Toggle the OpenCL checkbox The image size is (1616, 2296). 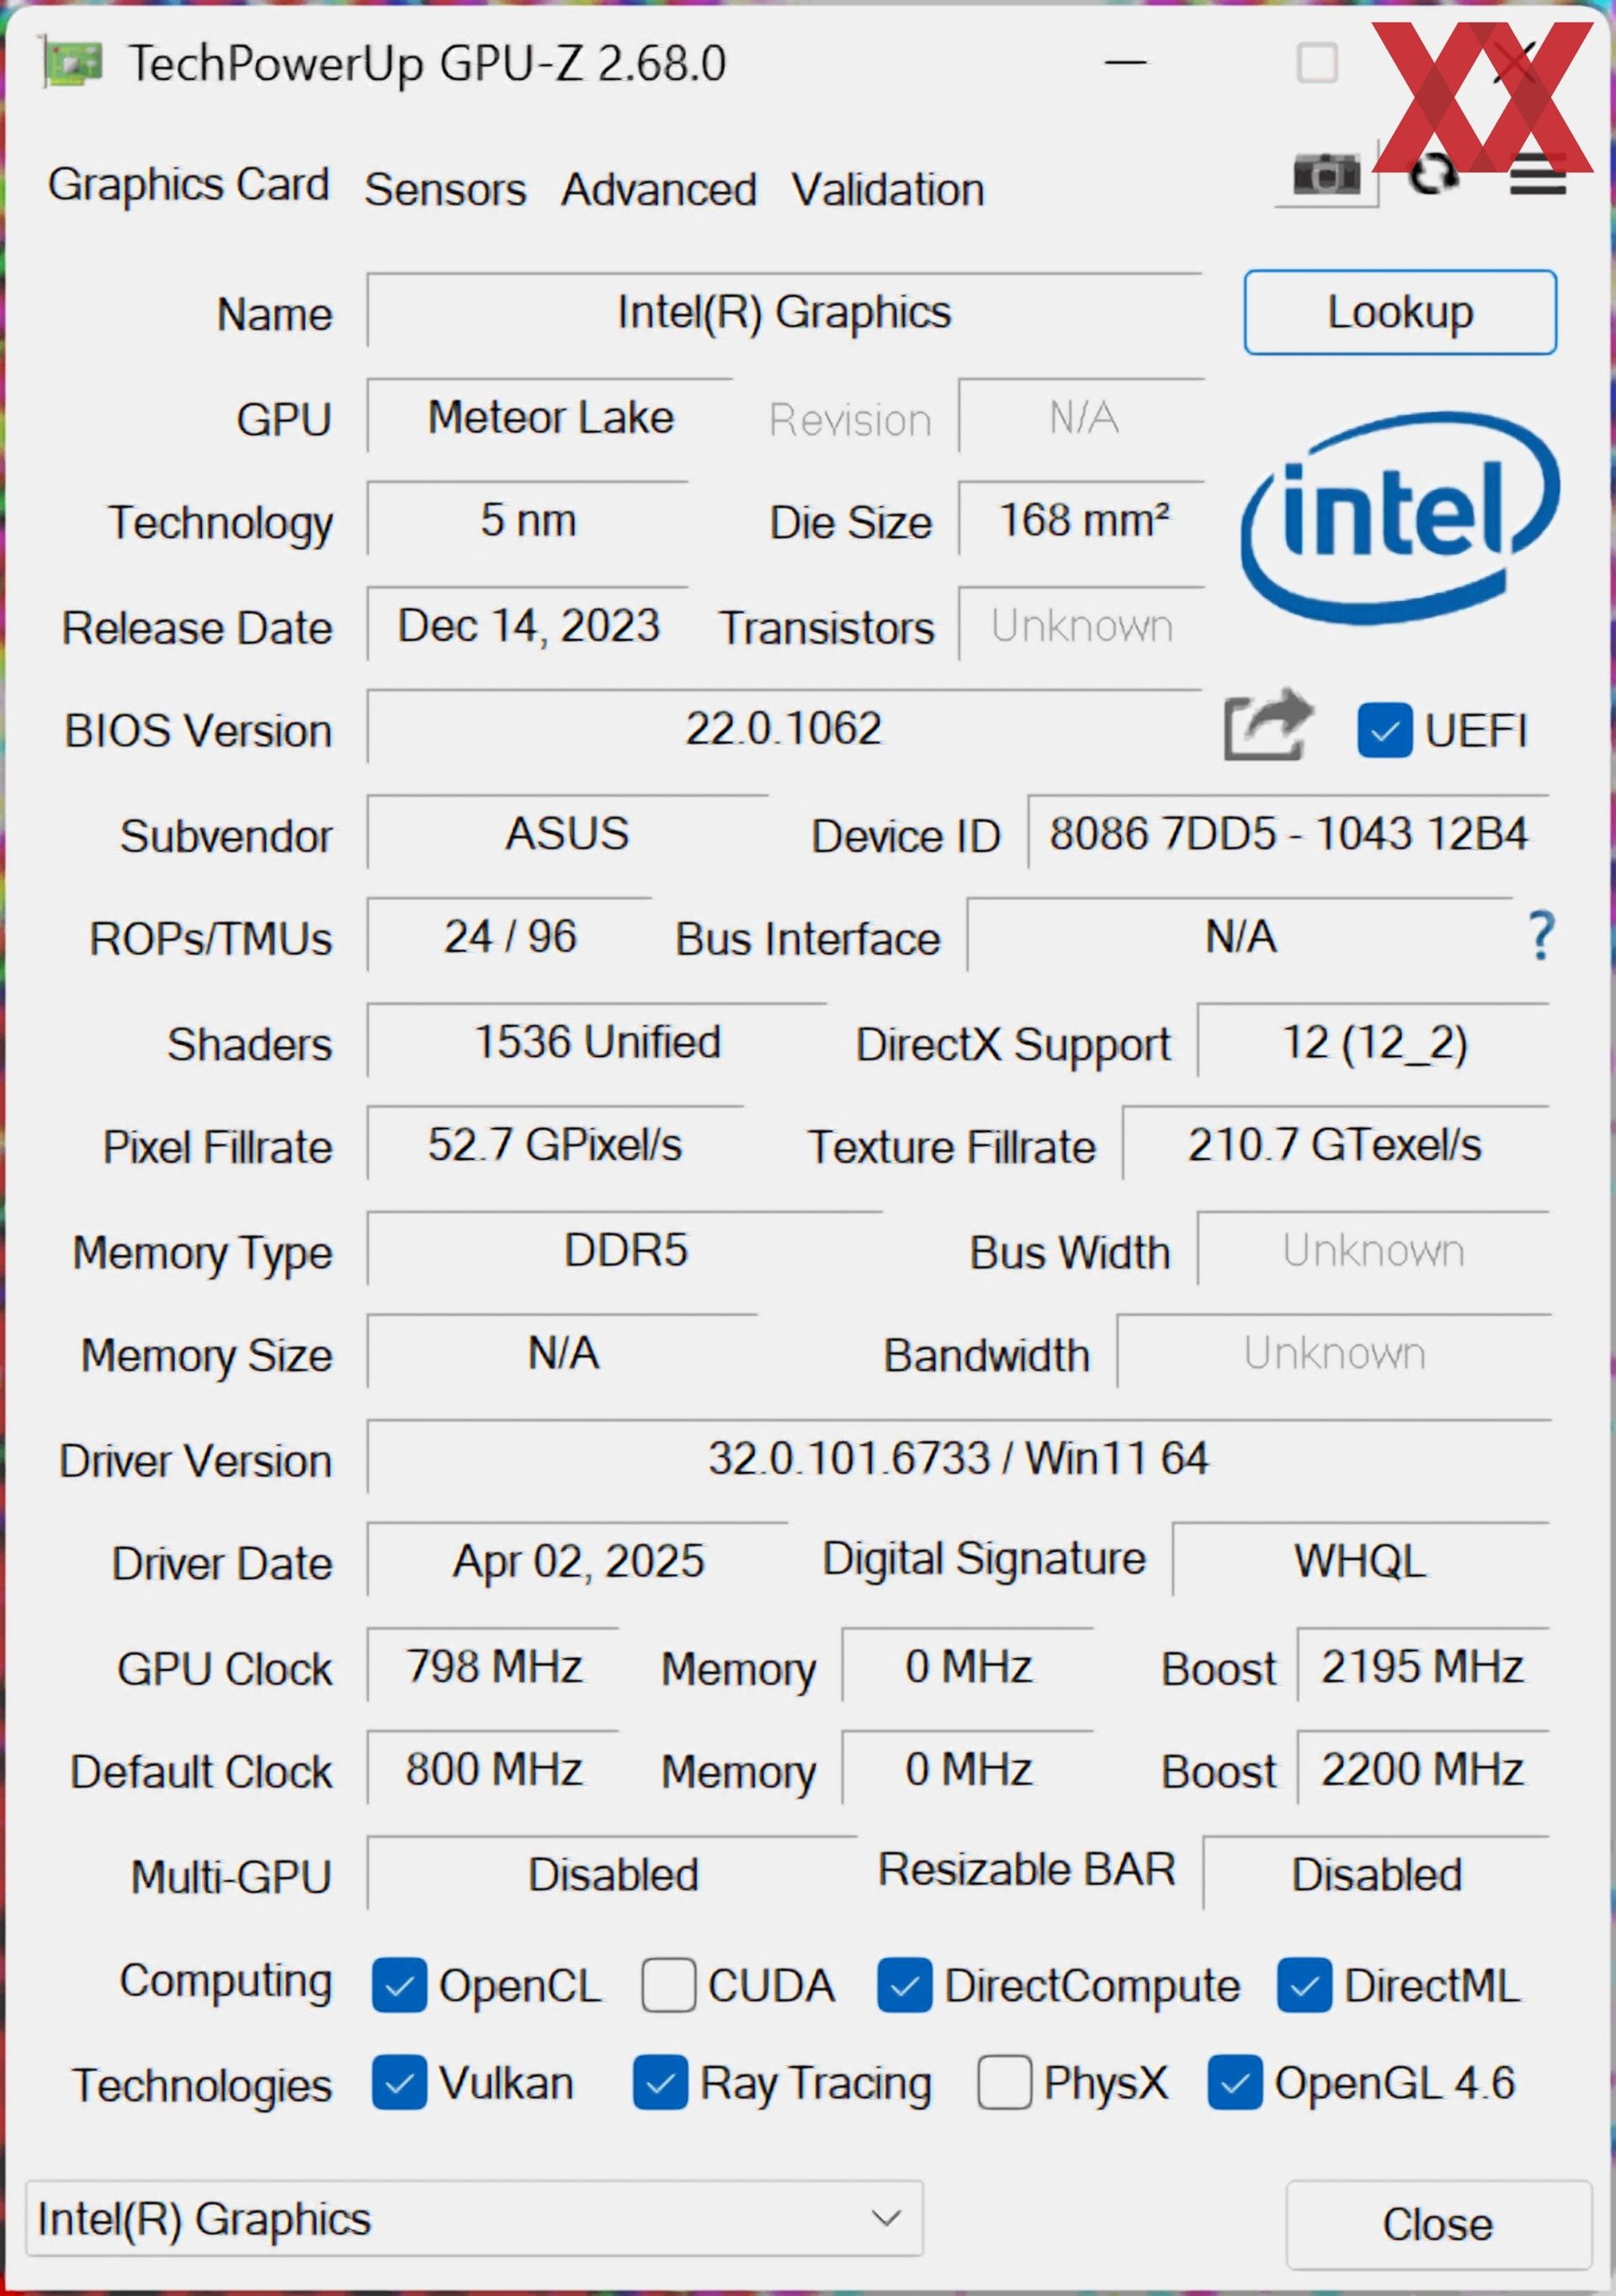(399, 1985)
